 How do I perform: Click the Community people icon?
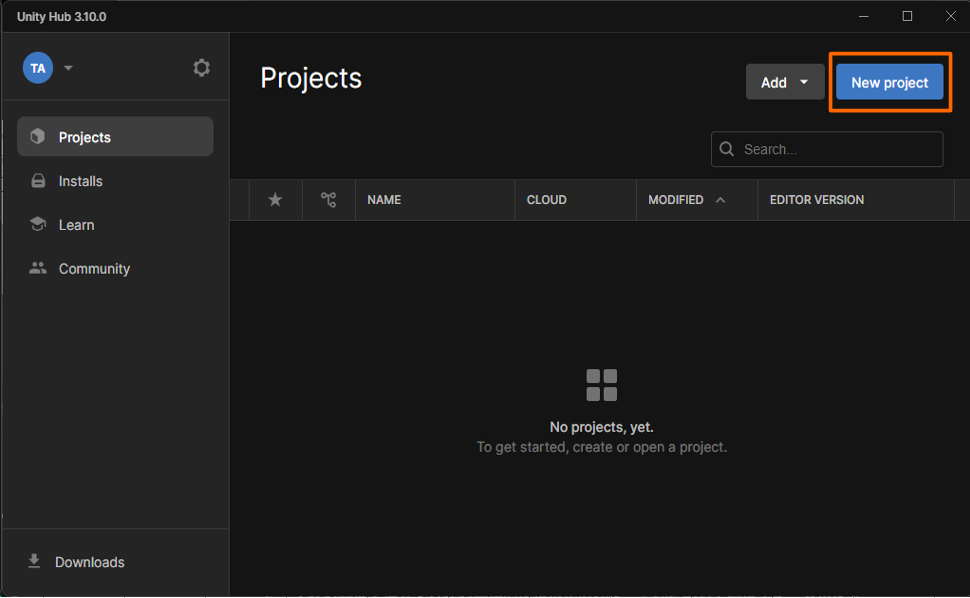coord(38,268)
